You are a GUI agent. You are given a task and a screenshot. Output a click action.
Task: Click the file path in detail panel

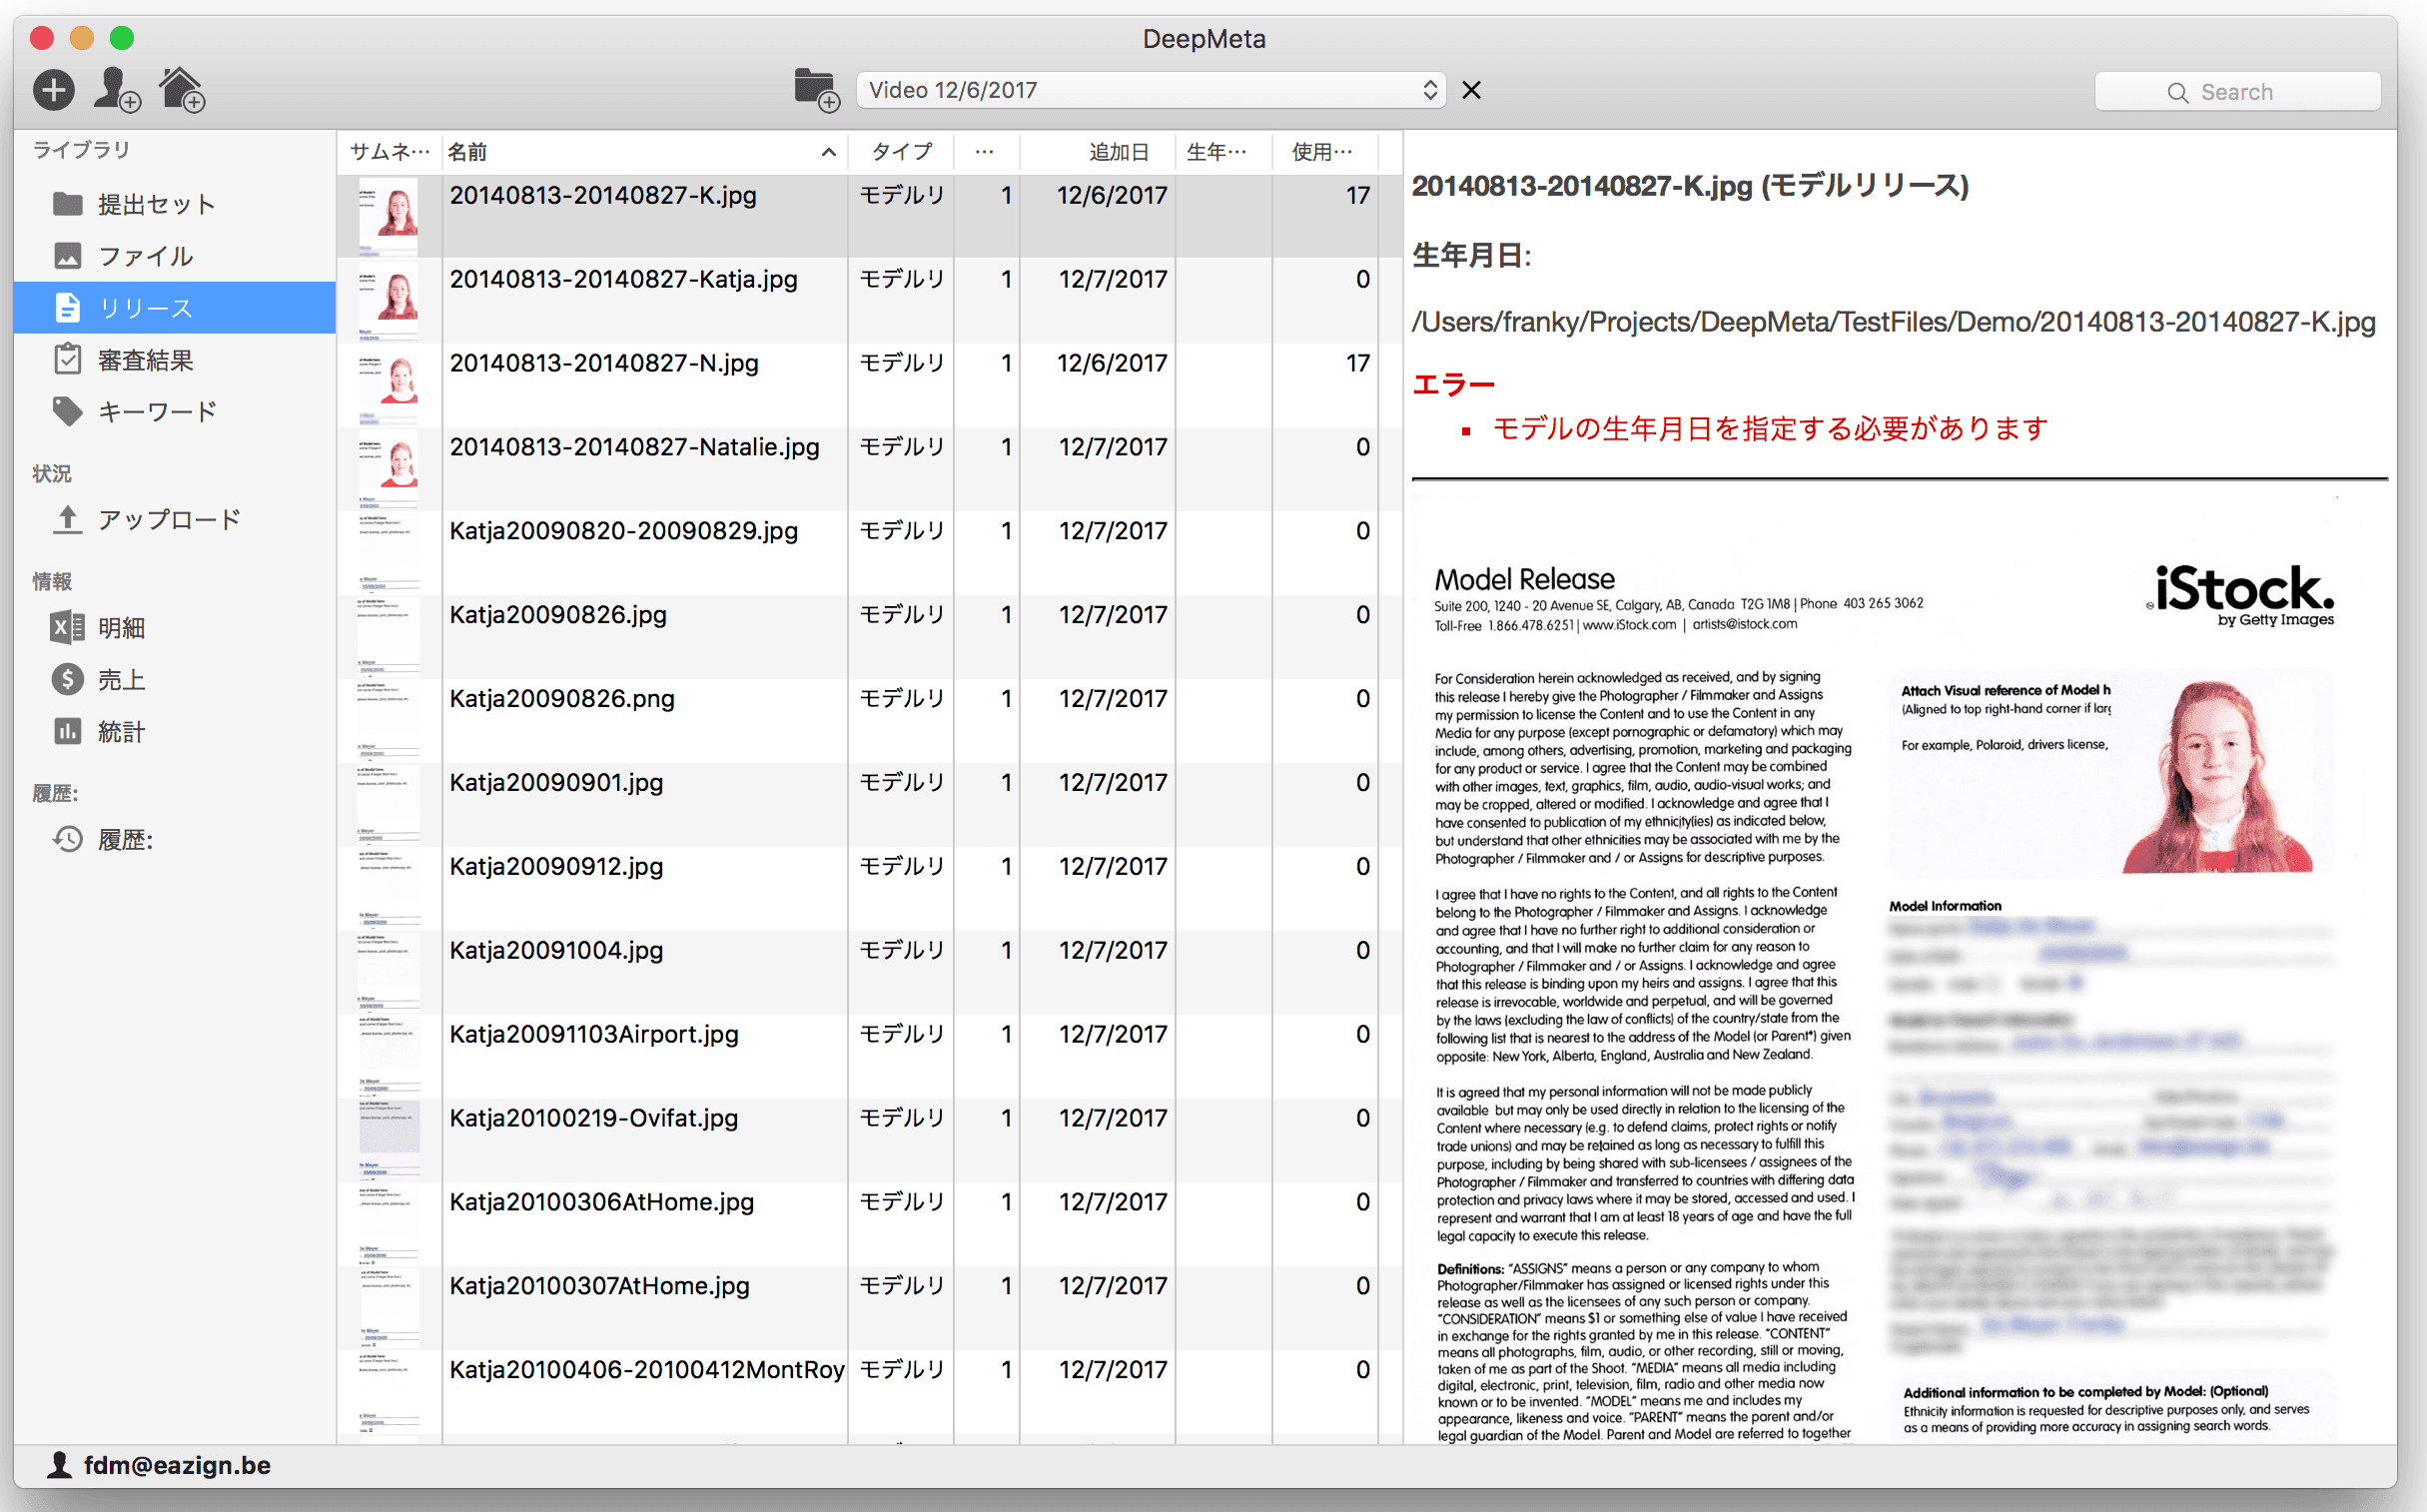tap(1892, 322)
